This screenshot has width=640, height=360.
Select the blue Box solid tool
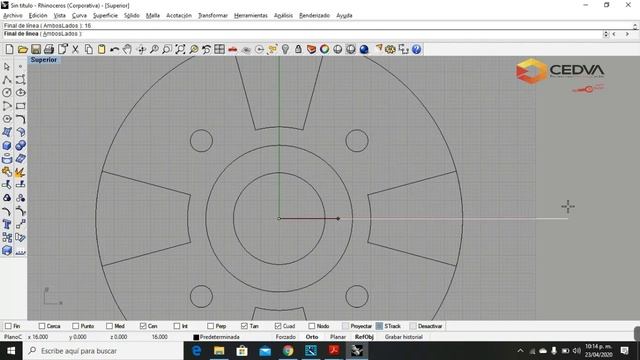click(x=7, y=145)
